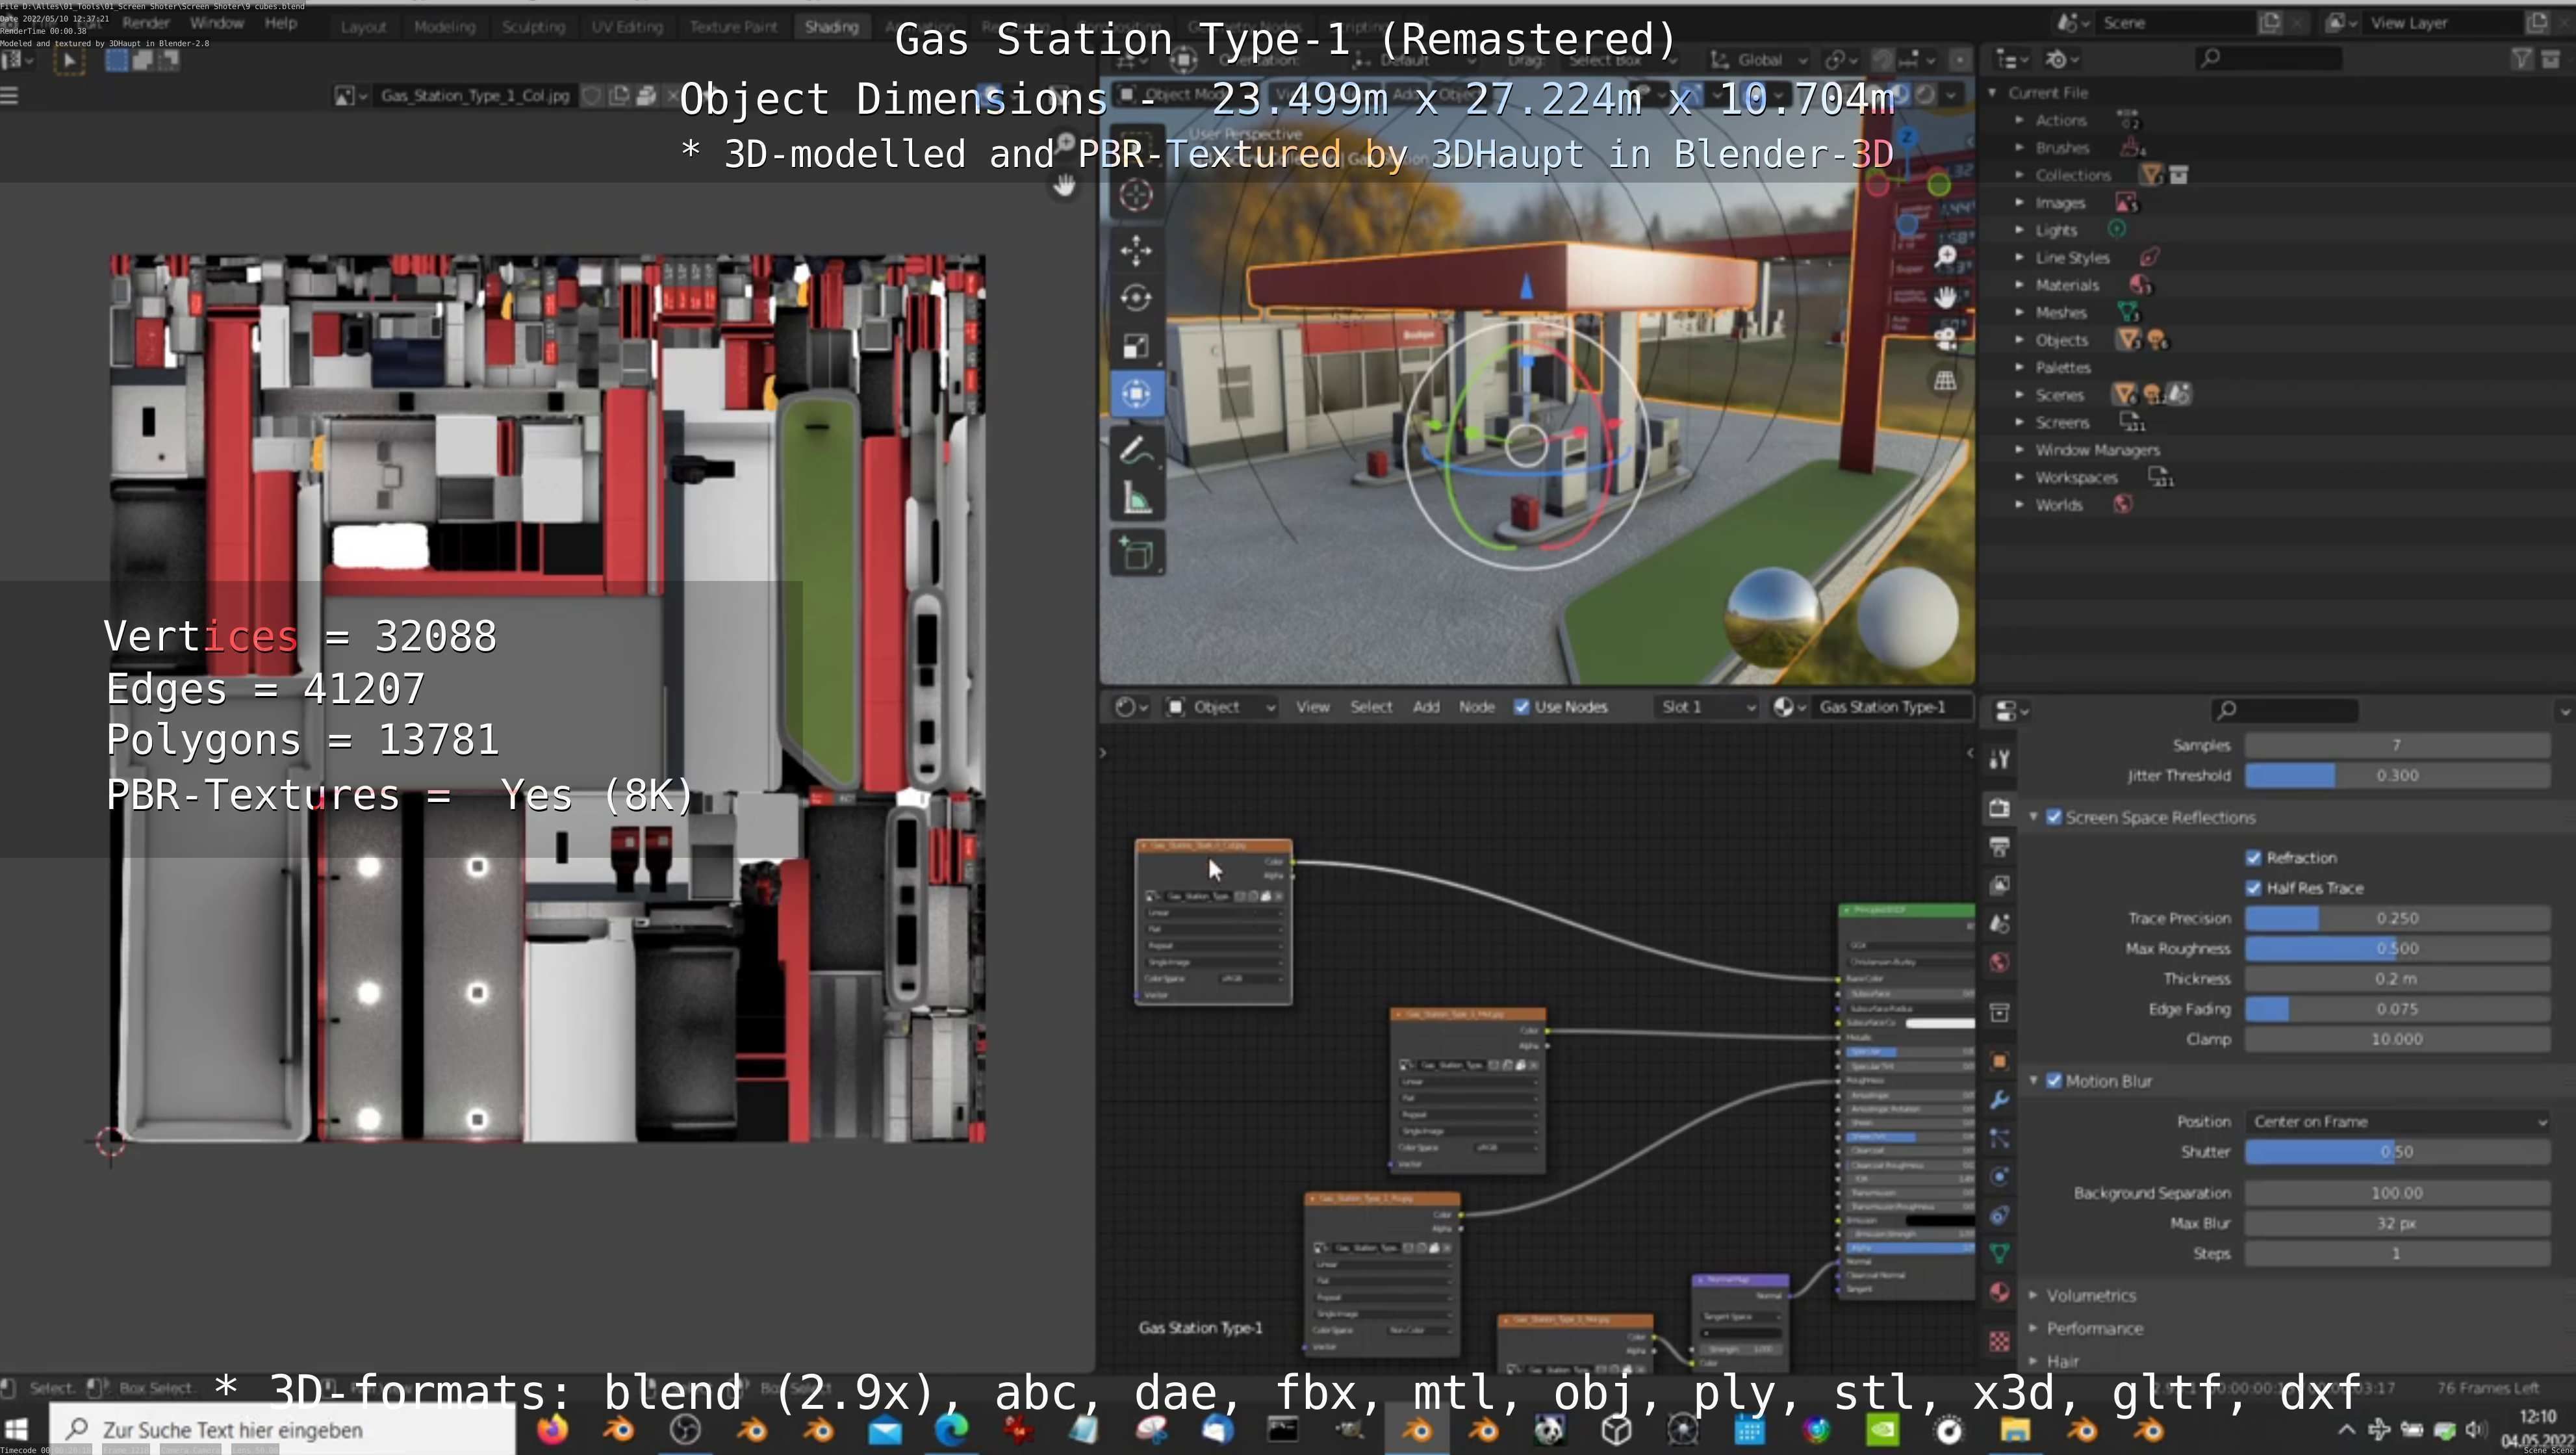The width and height of the screenshot is (2576, 1455).
Task: Select the Move tool in viewport toolbar
Action: 1136,250
